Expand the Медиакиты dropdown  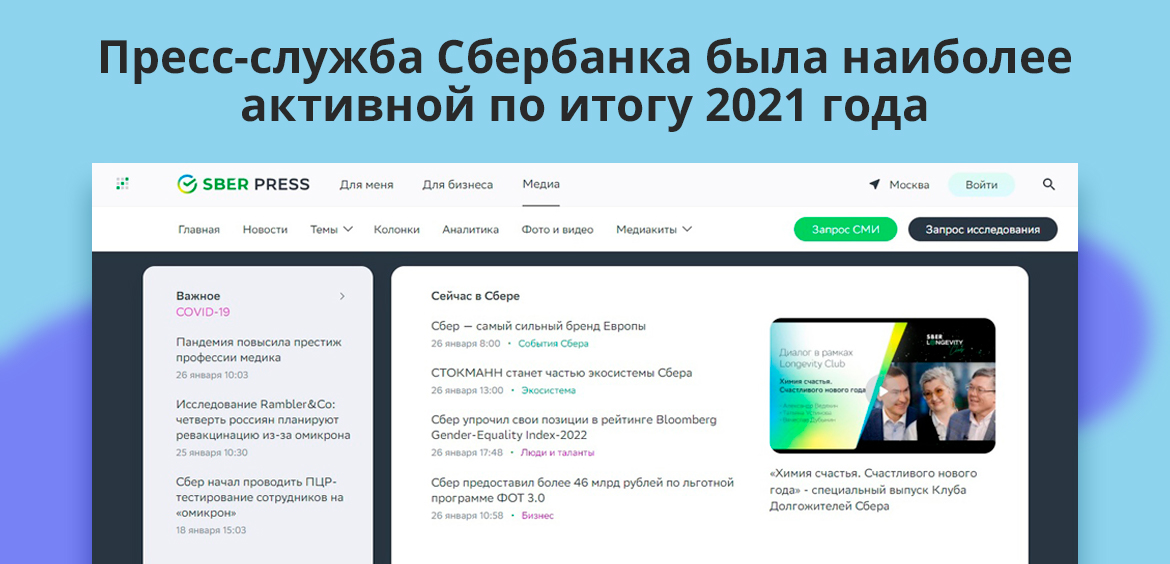(x=654, y=230)
